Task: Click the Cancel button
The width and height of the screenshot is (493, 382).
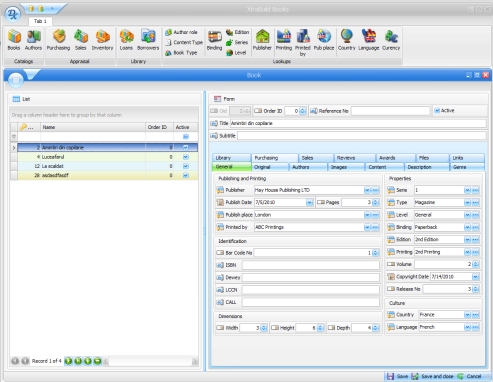Action: pyautogui.click(x=469, y=376)
